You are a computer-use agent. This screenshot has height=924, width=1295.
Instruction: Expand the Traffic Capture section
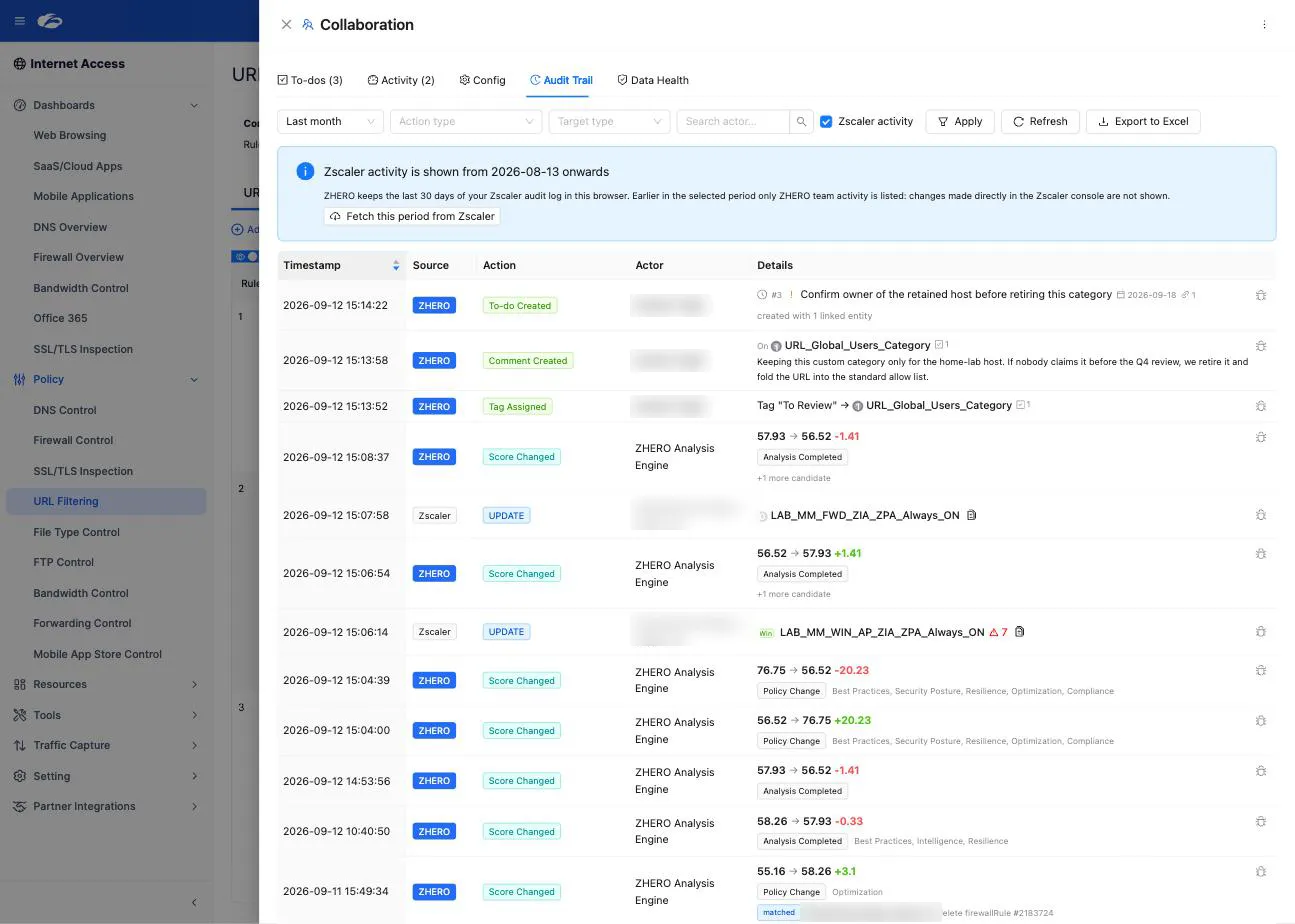[x=194, y=745]
